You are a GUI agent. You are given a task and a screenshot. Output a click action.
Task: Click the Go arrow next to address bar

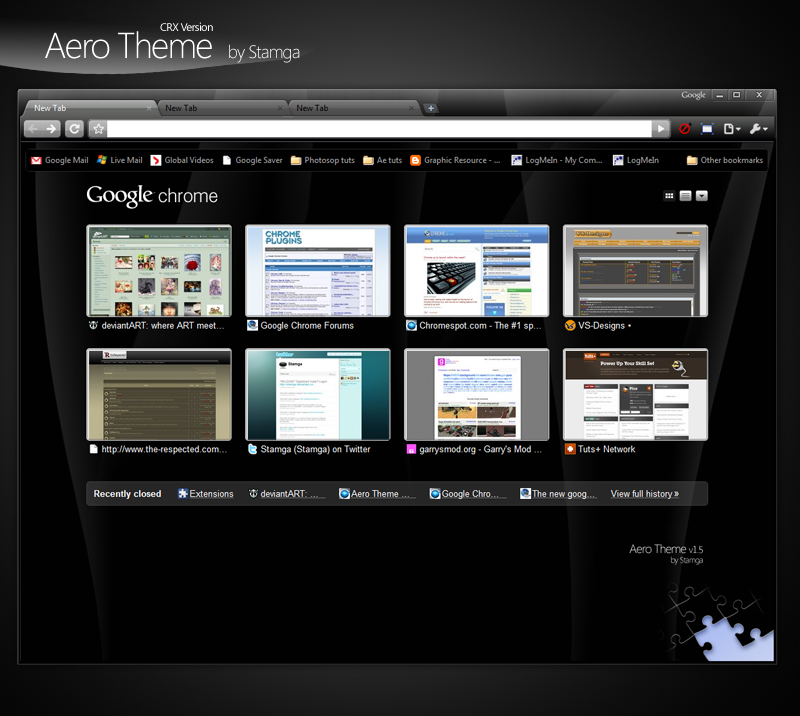click(x=661, y=128)
